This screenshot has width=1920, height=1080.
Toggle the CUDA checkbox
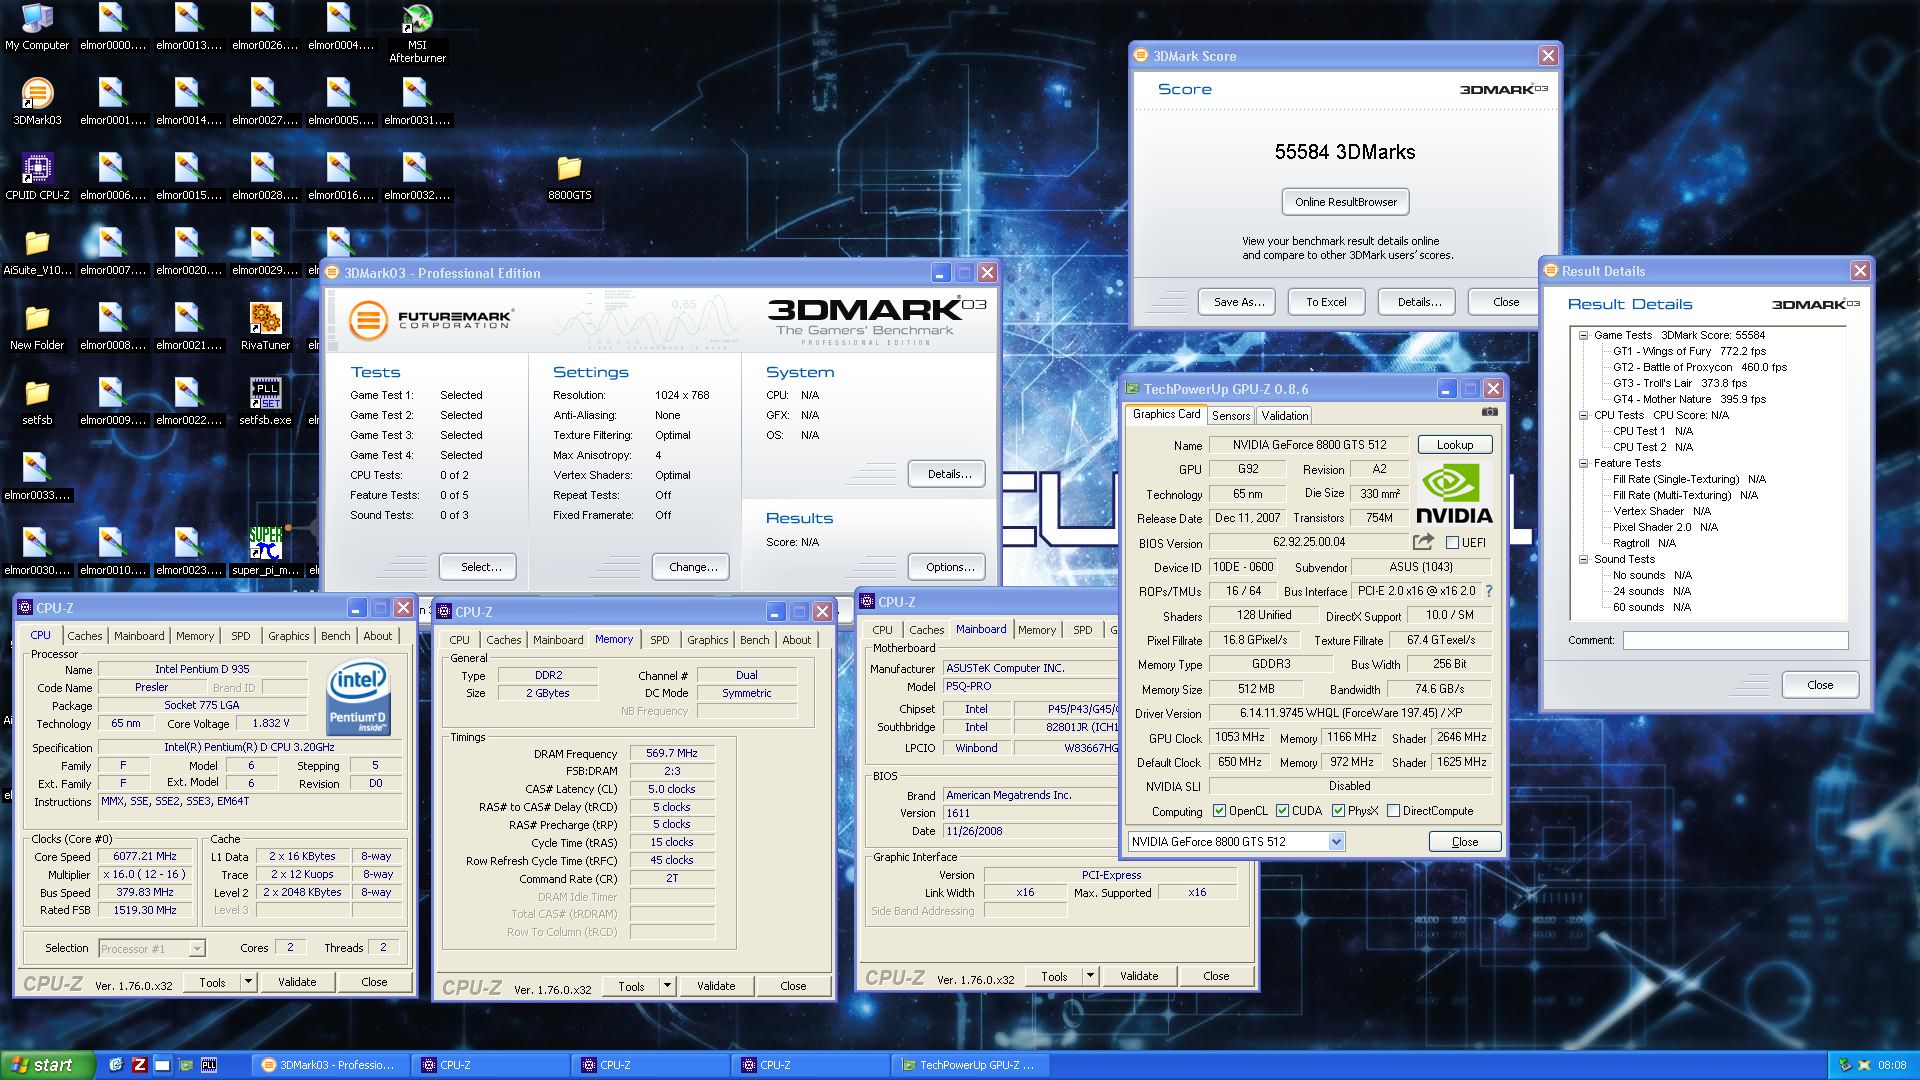pyautogui.click(x=1282, y=811)
